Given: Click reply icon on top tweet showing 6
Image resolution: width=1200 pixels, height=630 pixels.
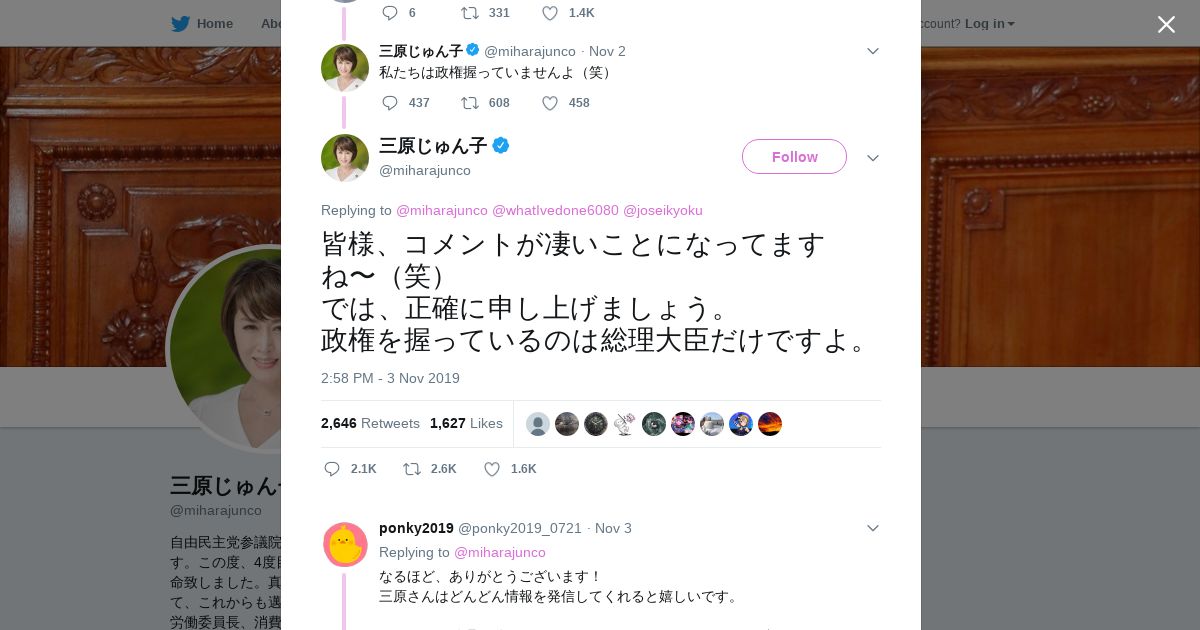Looking at the screenshot, I should pos(390,13).
